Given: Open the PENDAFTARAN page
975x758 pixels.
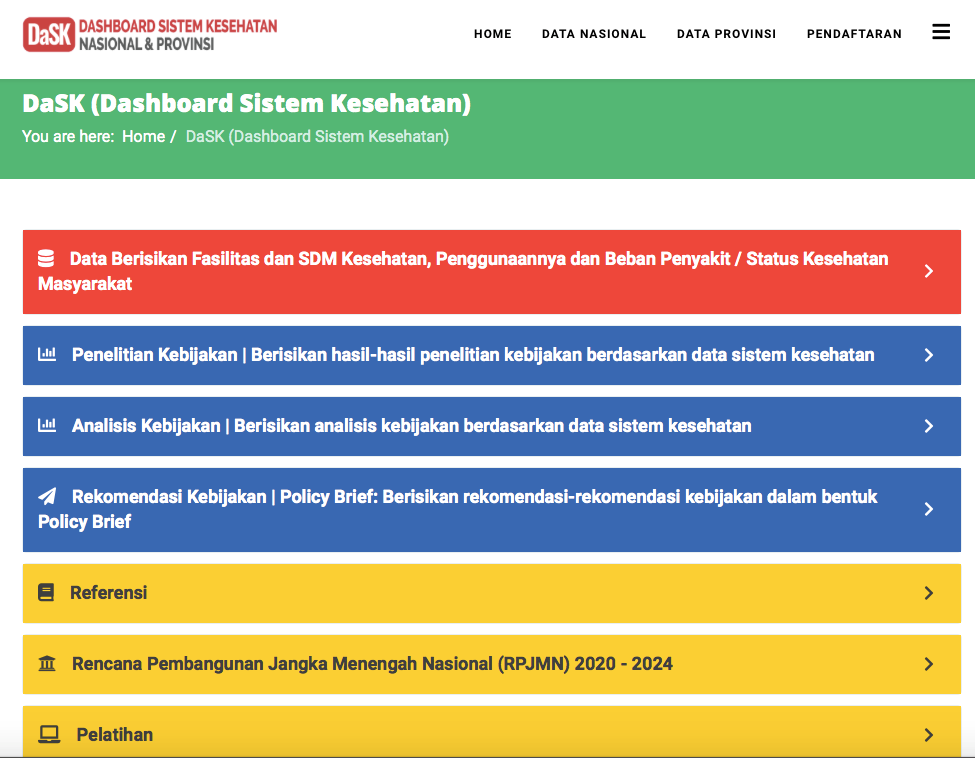Looking at the screenshot, I should (x=854, y=34).
